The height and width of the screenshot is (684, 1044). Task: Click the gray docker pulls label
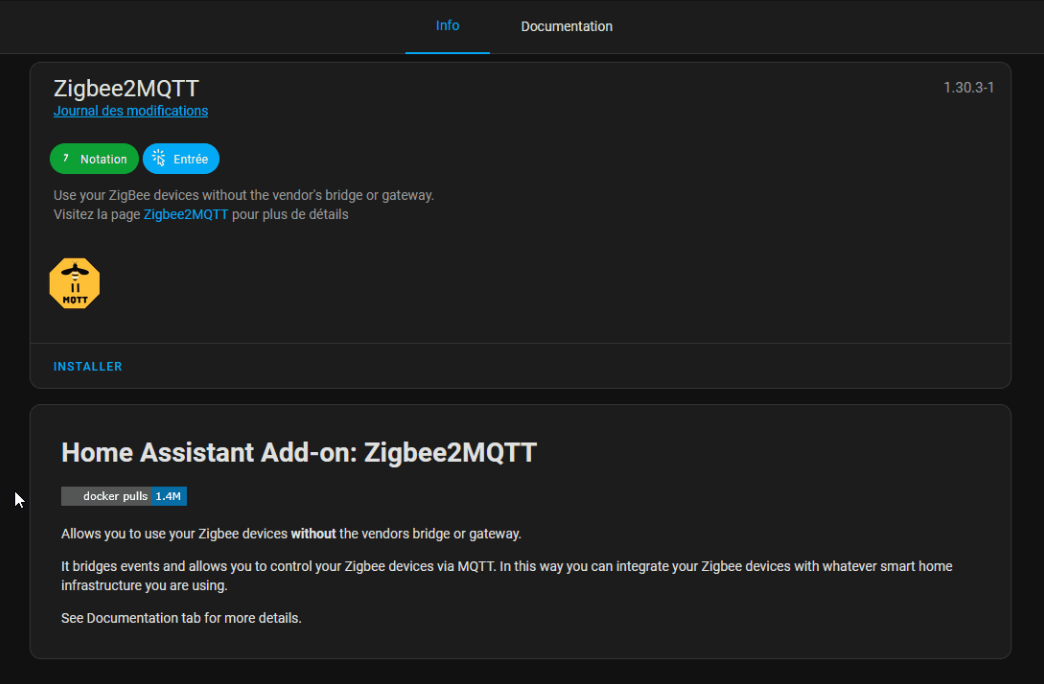click(x=110, y=496)
